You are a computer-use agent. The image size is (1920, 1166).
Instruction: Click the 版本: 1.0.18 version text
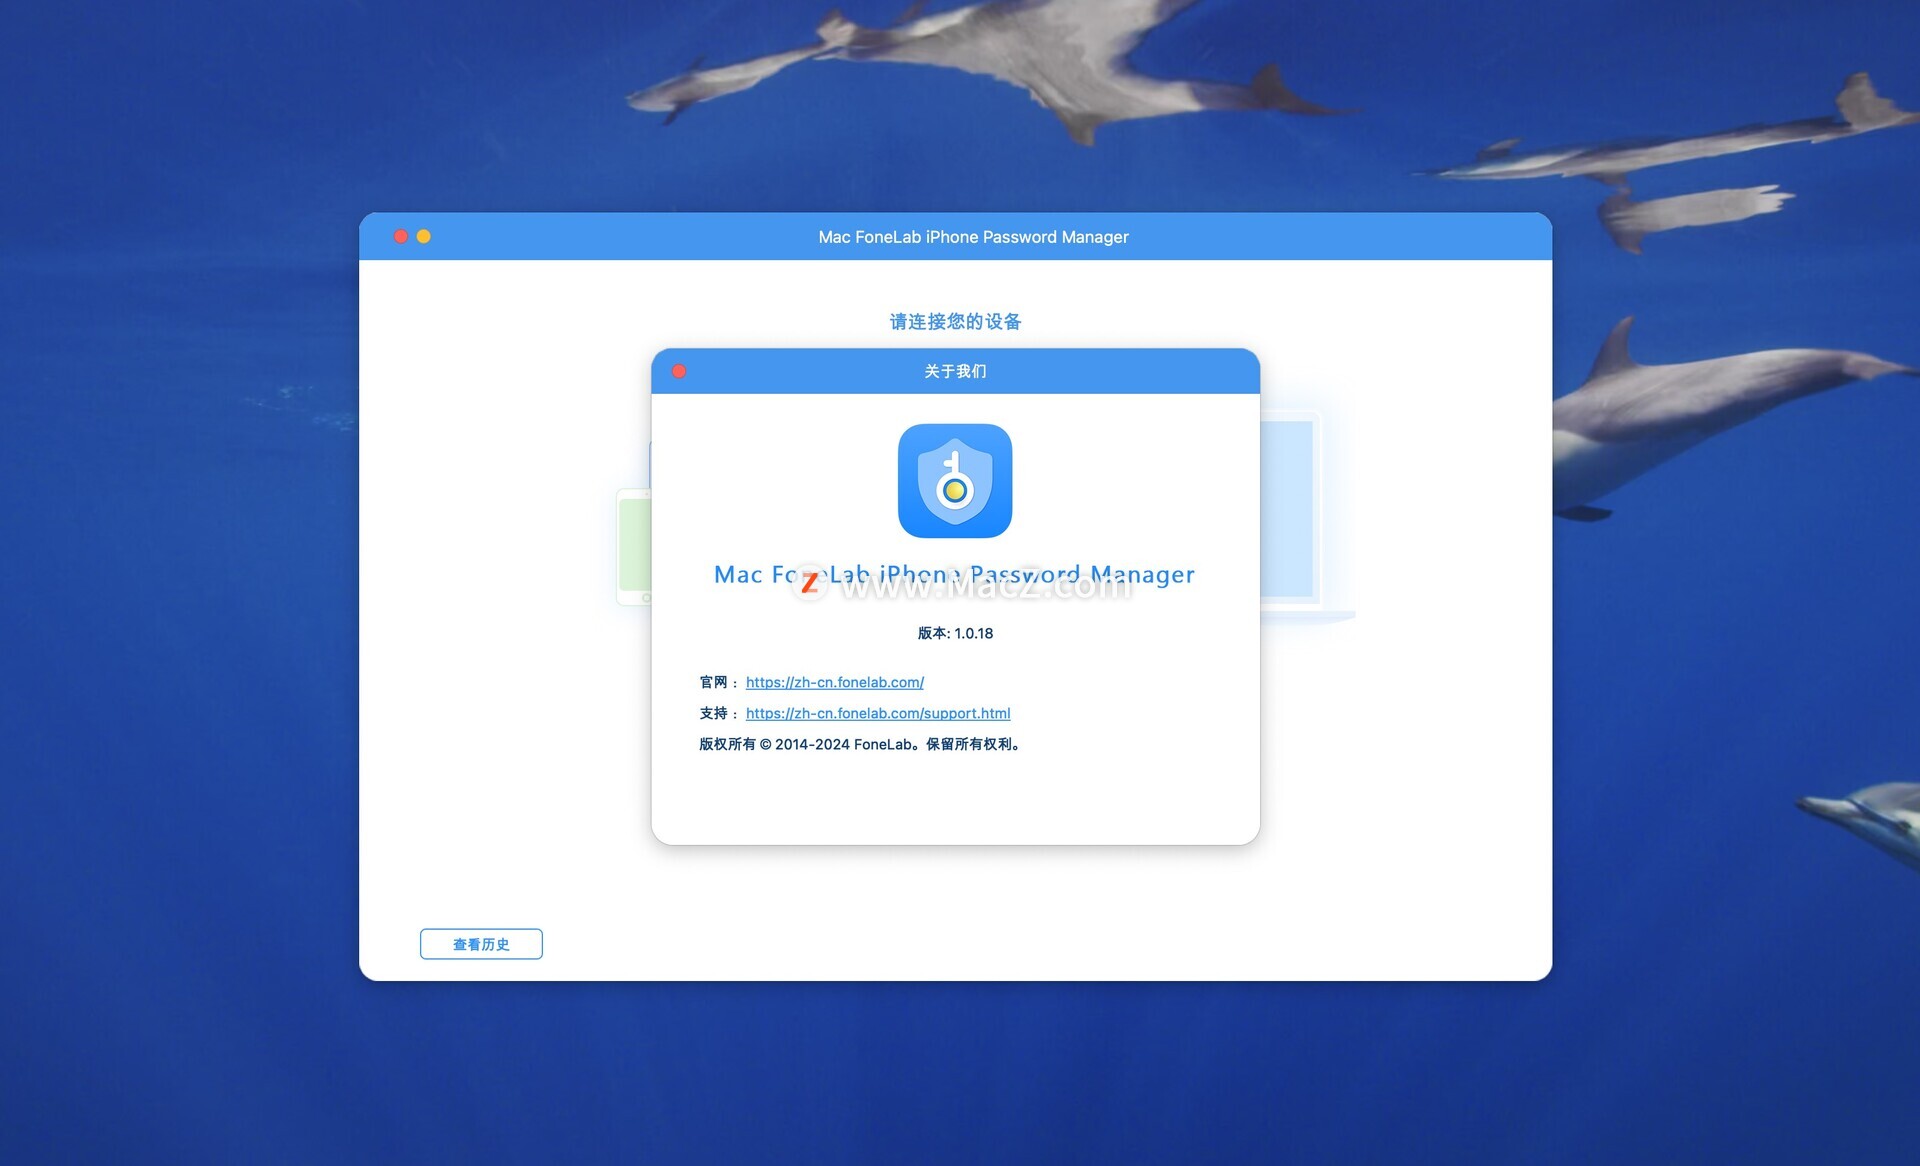coord(955,633)
